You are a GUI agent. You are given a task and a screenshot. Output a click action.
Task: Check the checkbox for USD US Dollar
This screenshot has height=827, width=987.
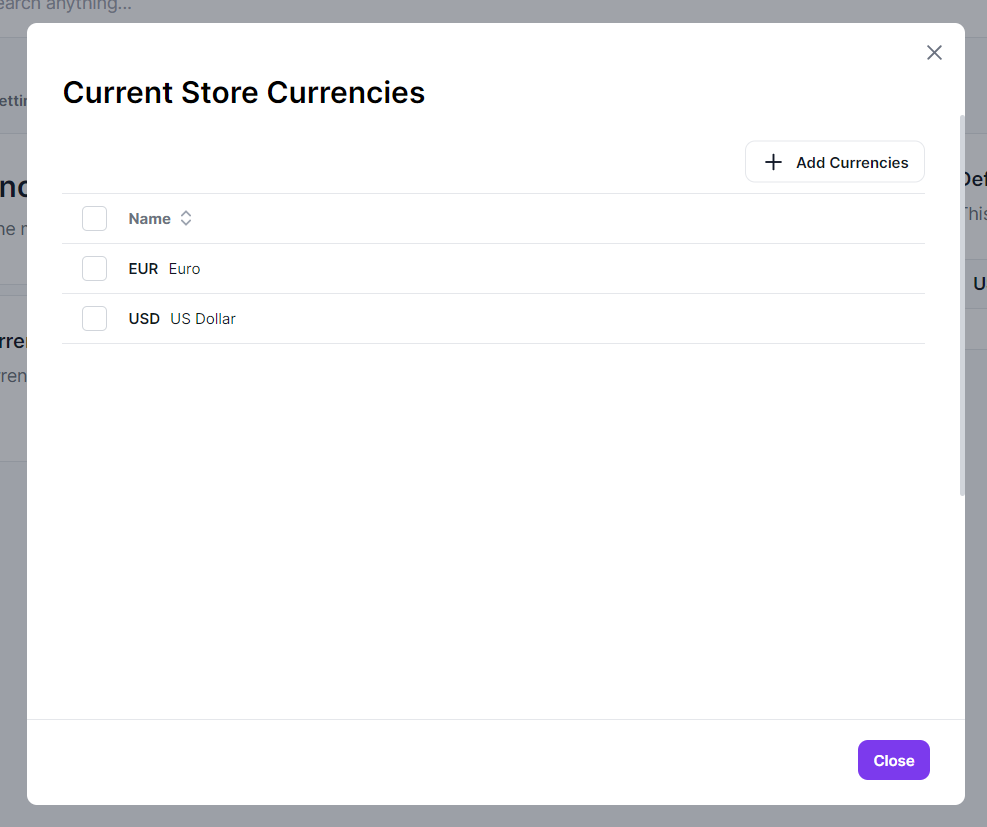click(94, 318)
